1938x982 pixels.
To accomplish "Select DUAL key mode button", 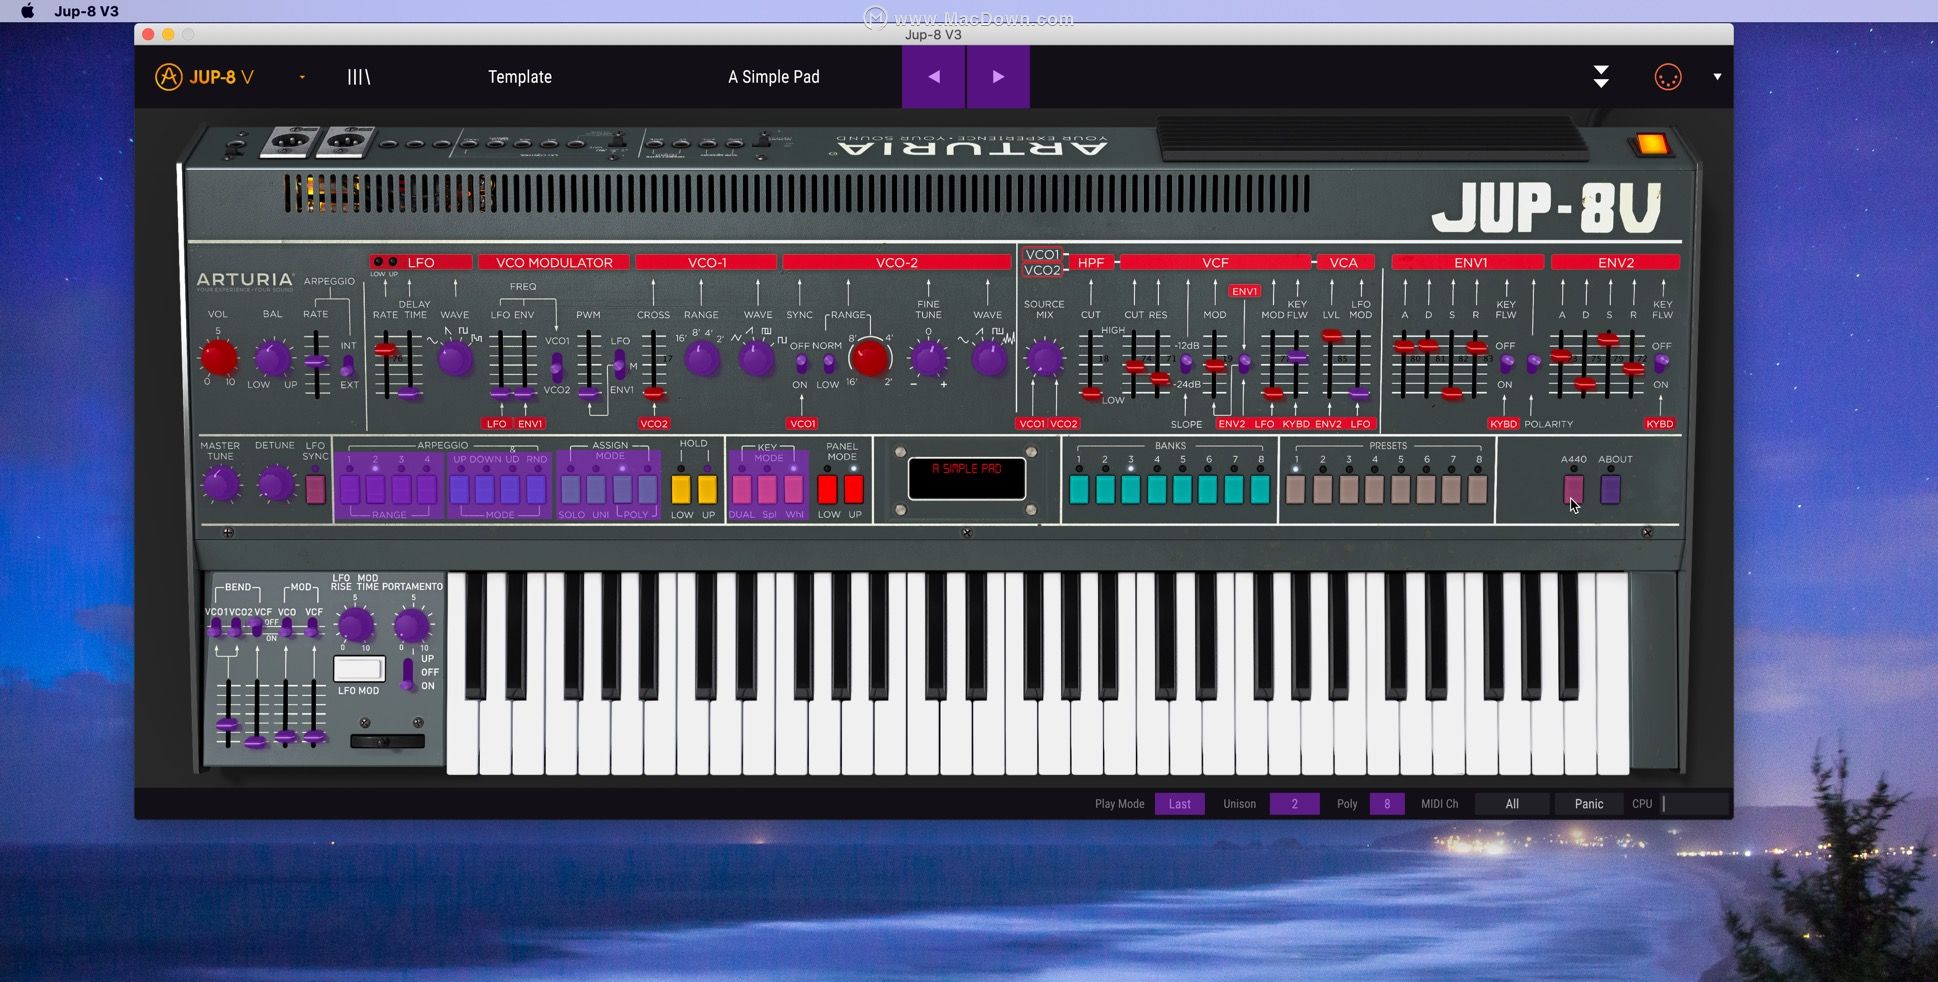I will point(741,489).
